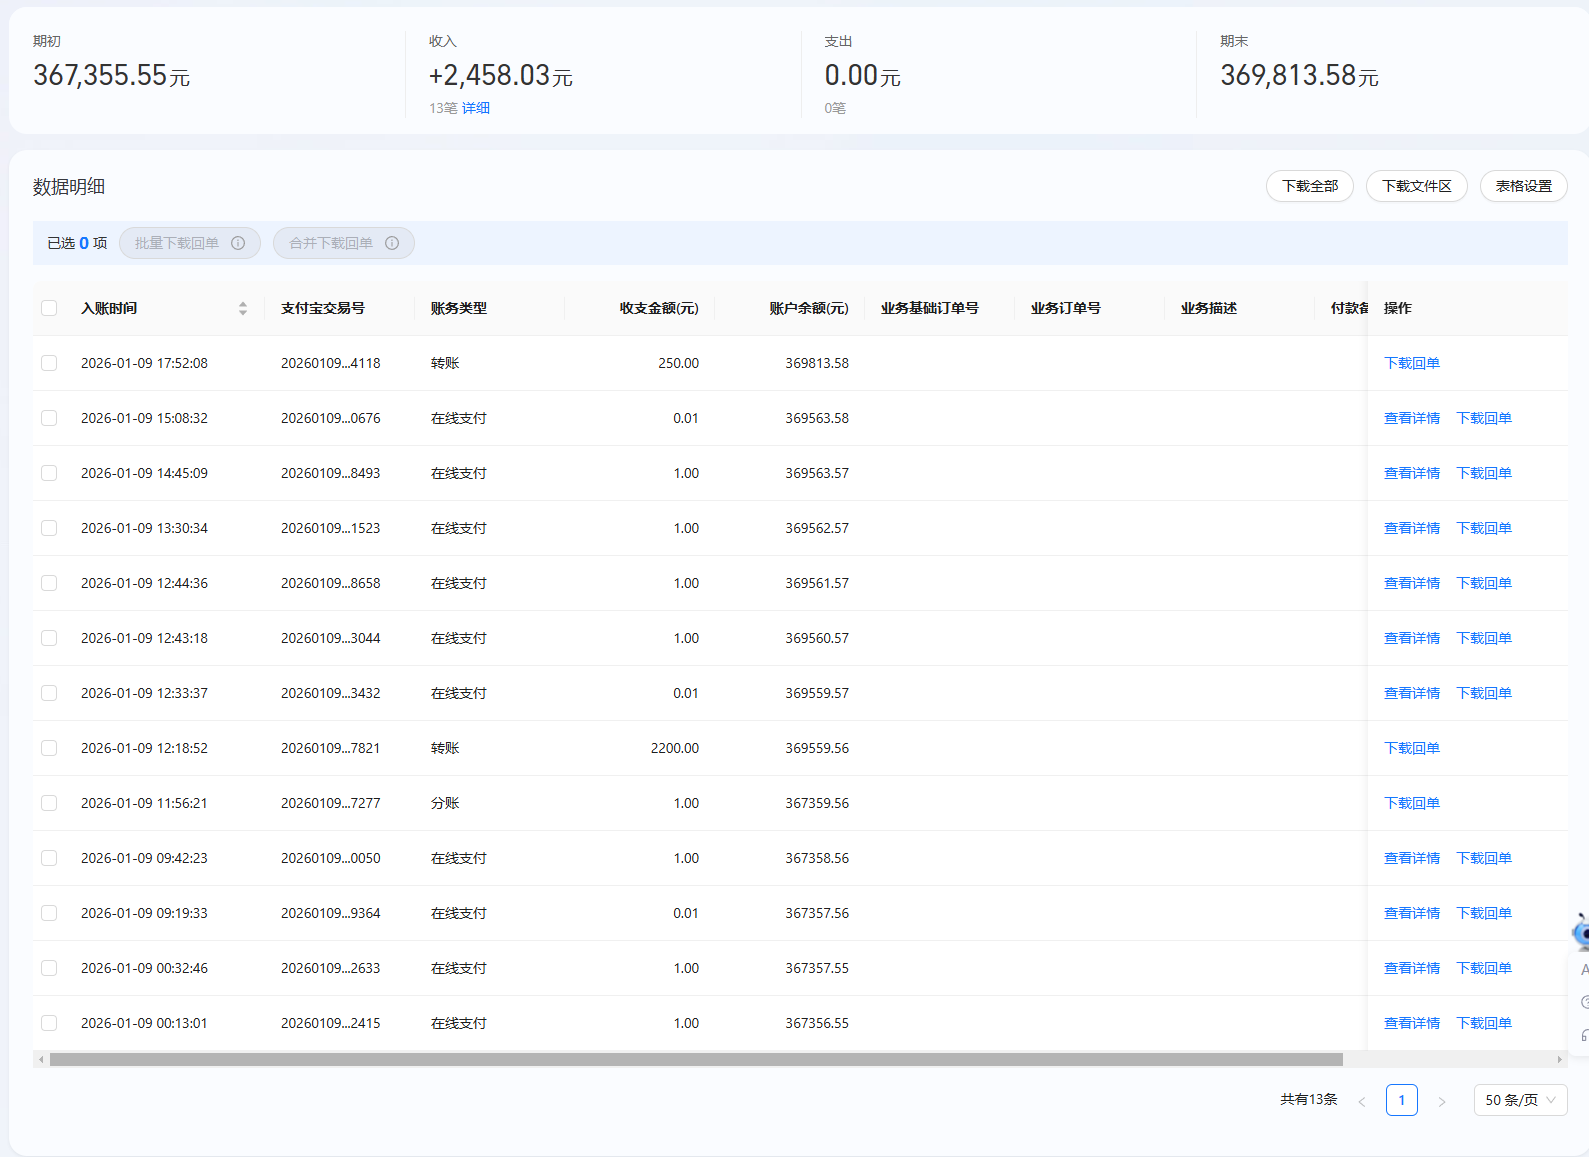
Task: Open 表格设置 table settings
Action: pyautogui.click(x=1523, y=186)
